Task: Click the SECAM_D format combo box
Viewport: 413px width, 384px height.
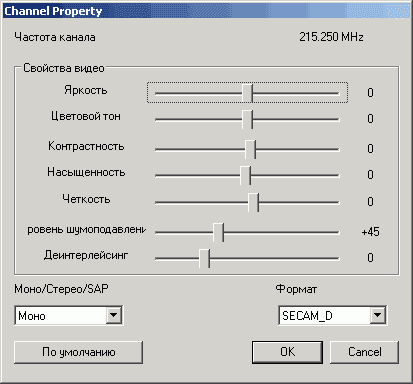Action: coord(333,315)
